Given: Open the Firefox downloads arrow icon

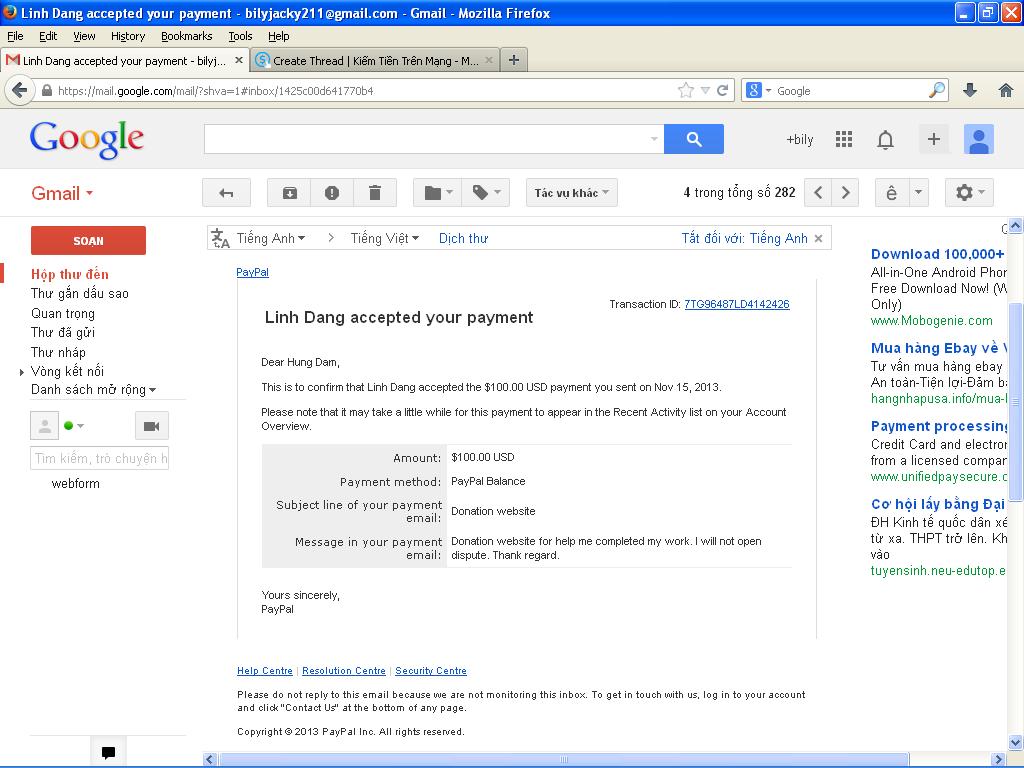Looking at the screenshot, I should tap(970, 91).
